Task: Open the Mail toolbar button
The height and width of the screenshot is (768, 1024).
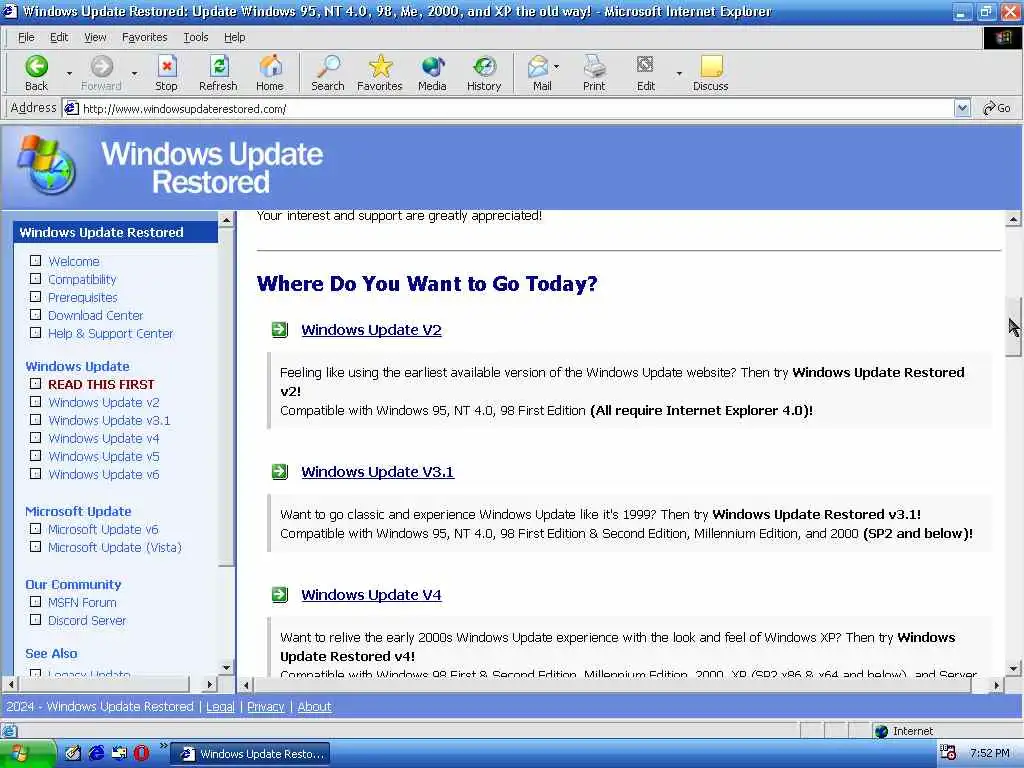Action: point(539,72)
